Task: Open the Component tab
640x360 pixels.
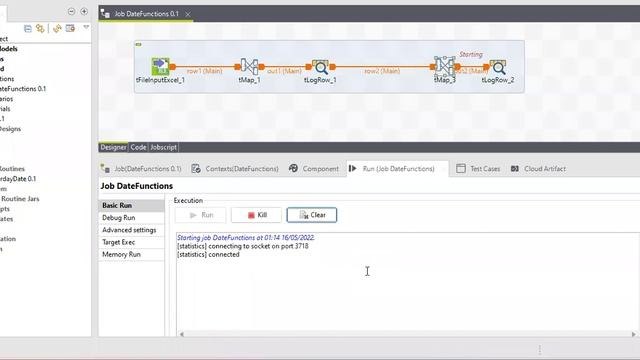Action: click(314, 169)
